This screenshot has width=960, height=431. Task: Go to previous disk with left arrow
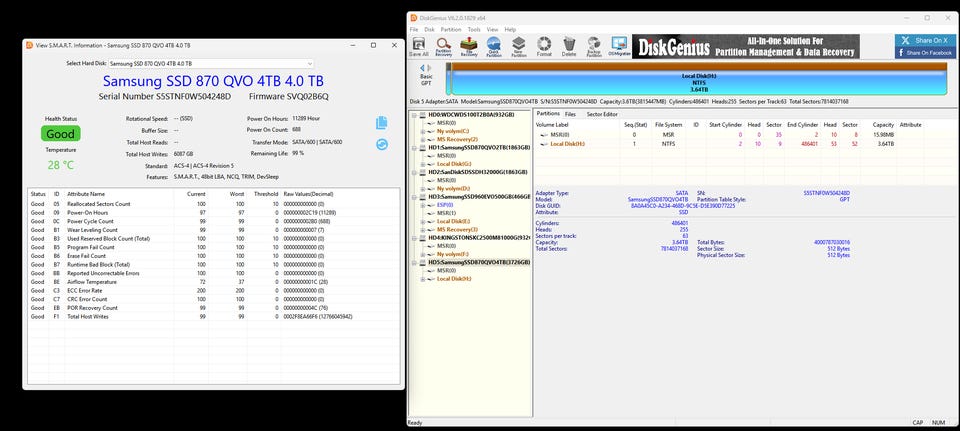point(422,68)
